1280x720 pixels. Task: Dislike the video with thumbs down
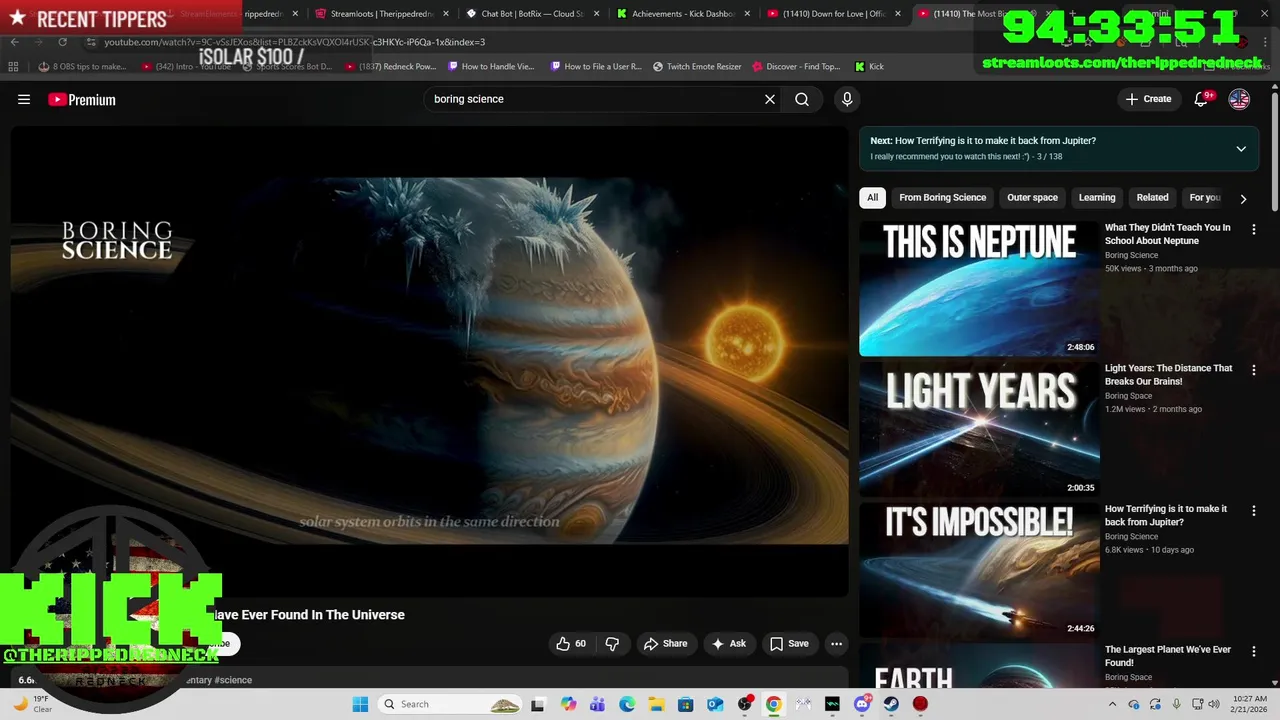612,644
